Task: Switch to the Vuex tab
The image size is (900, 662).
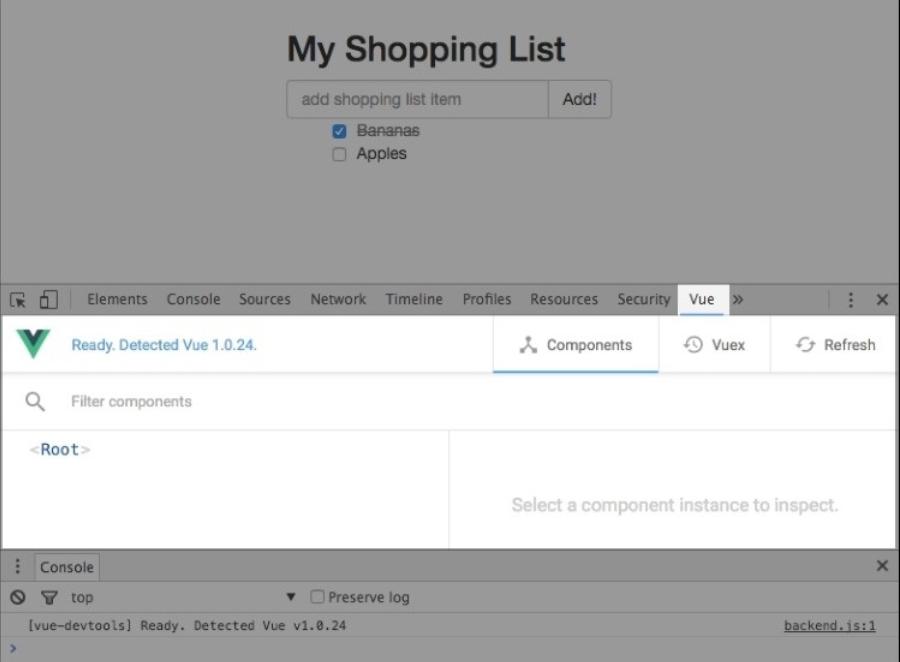Action: point(714,345)
